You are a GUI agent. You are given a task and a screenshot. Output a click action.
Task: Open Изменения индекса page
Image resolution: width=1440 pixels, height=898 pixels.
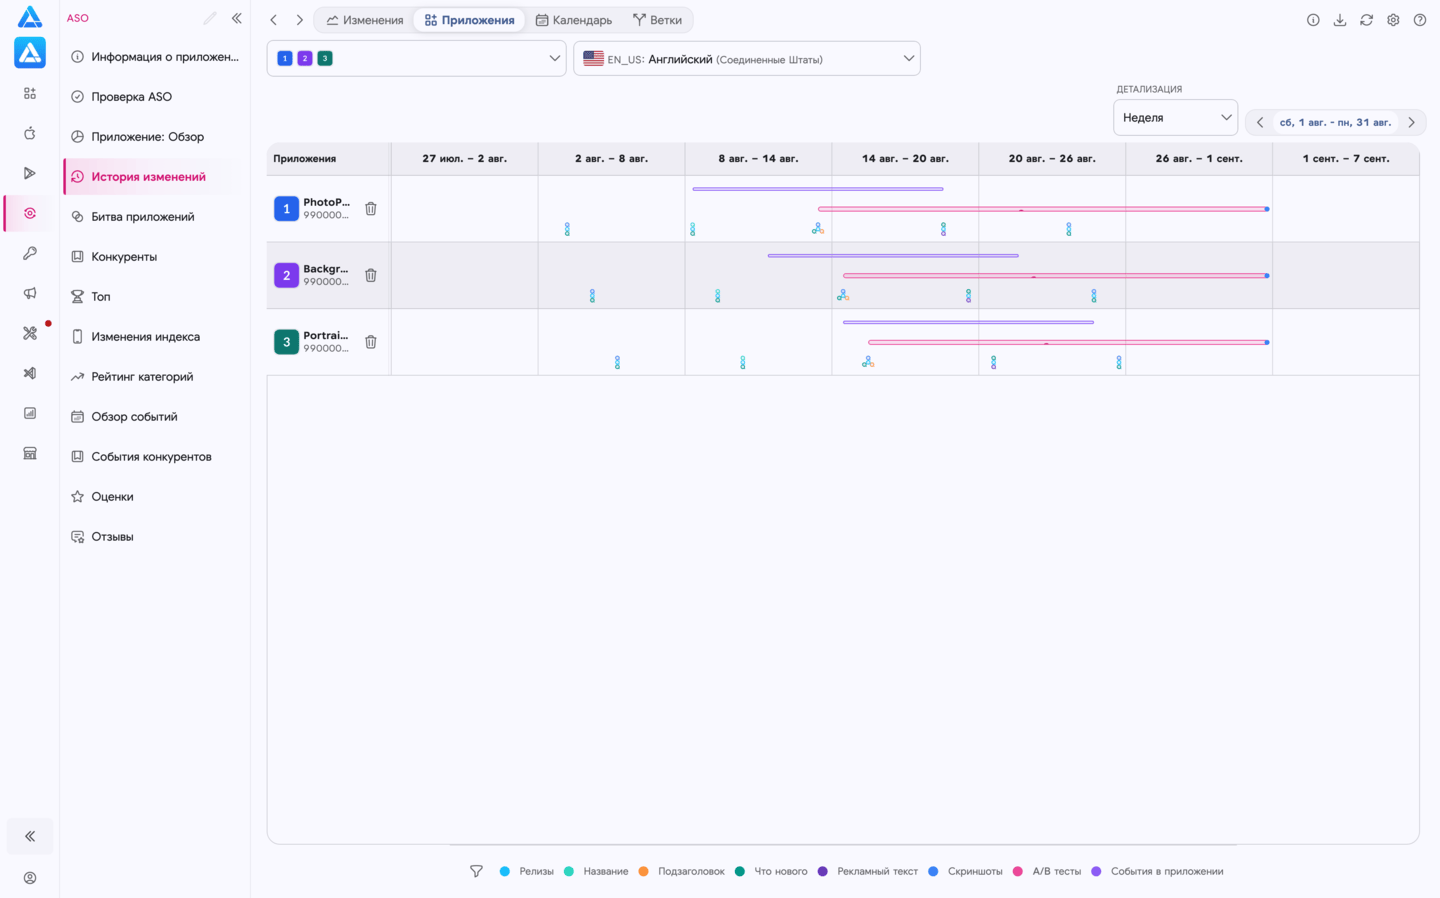[x=155, y=337]
